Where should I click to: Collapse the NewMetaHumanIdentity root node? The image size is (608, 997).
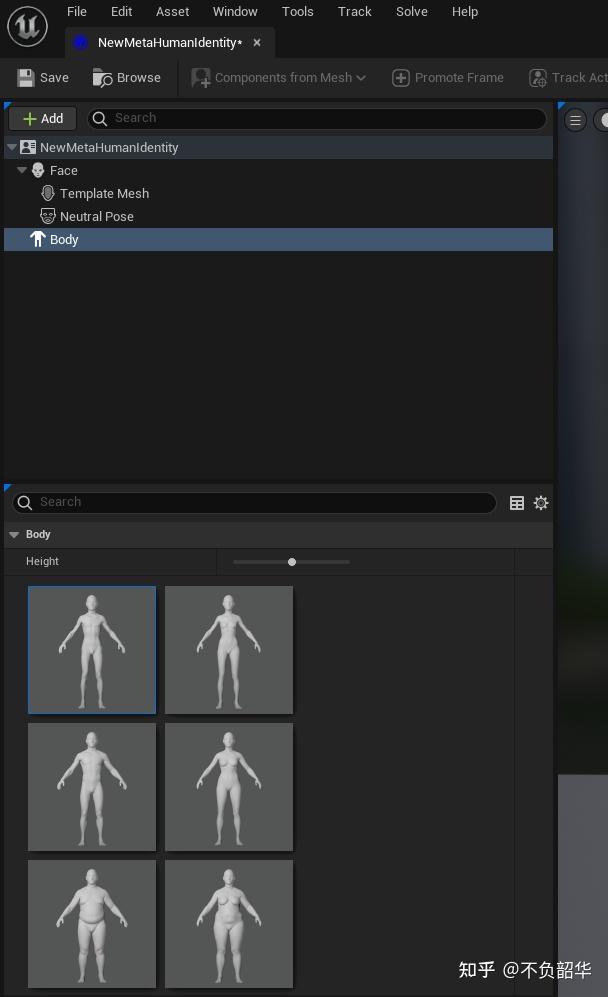[11, 147]
